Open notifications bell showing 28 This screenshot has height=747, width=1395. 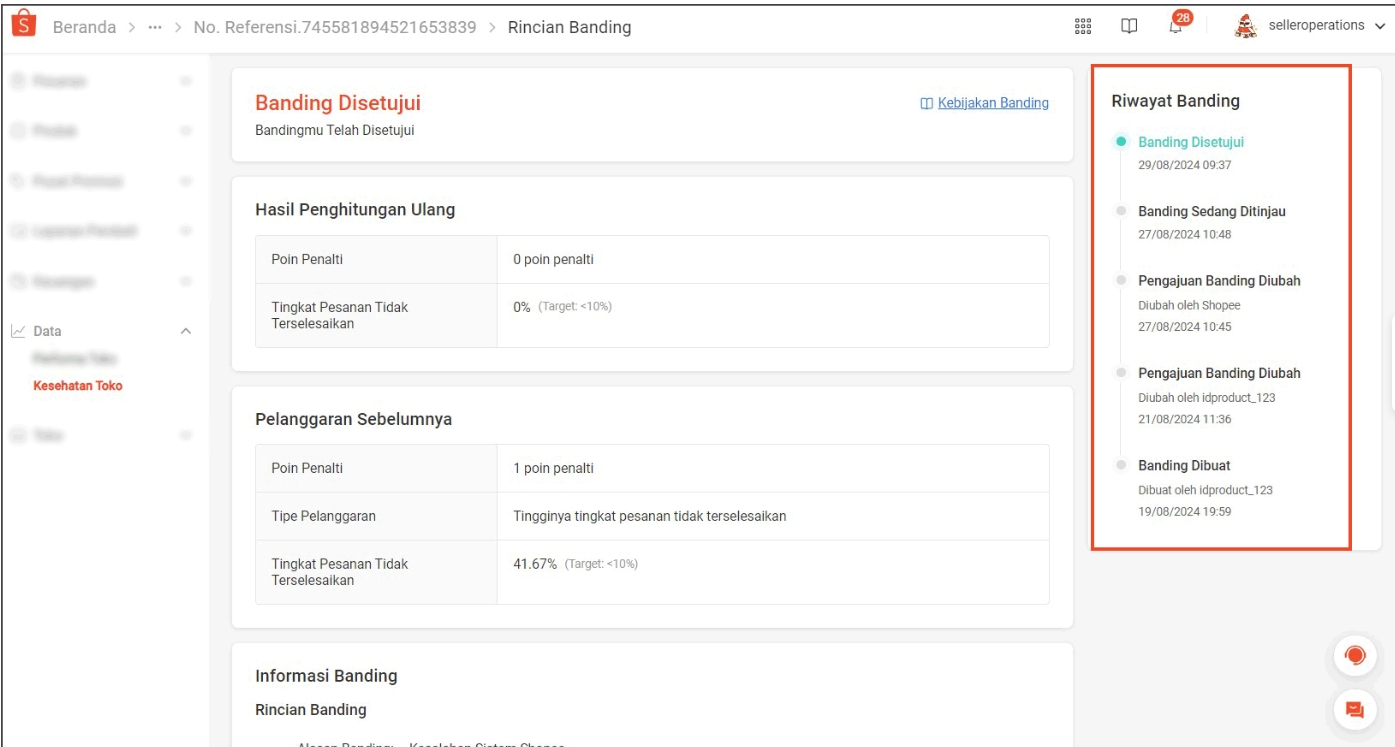point(1177,25)
